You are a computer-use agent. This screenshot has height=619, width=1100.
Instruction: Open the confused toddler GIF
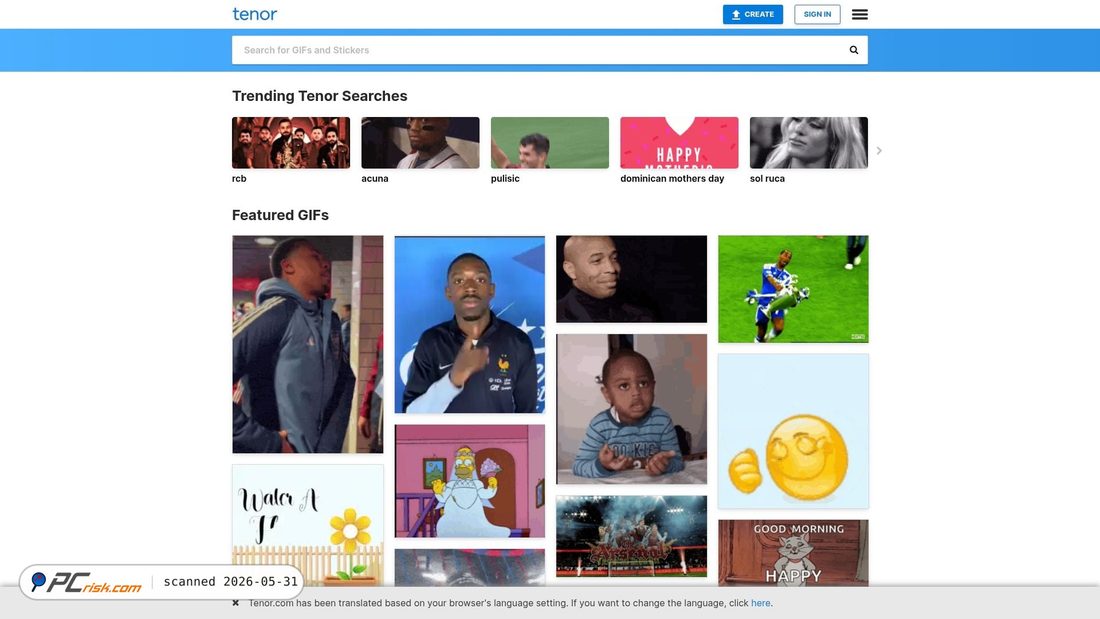pyautogui.click(x=631, y=409)
